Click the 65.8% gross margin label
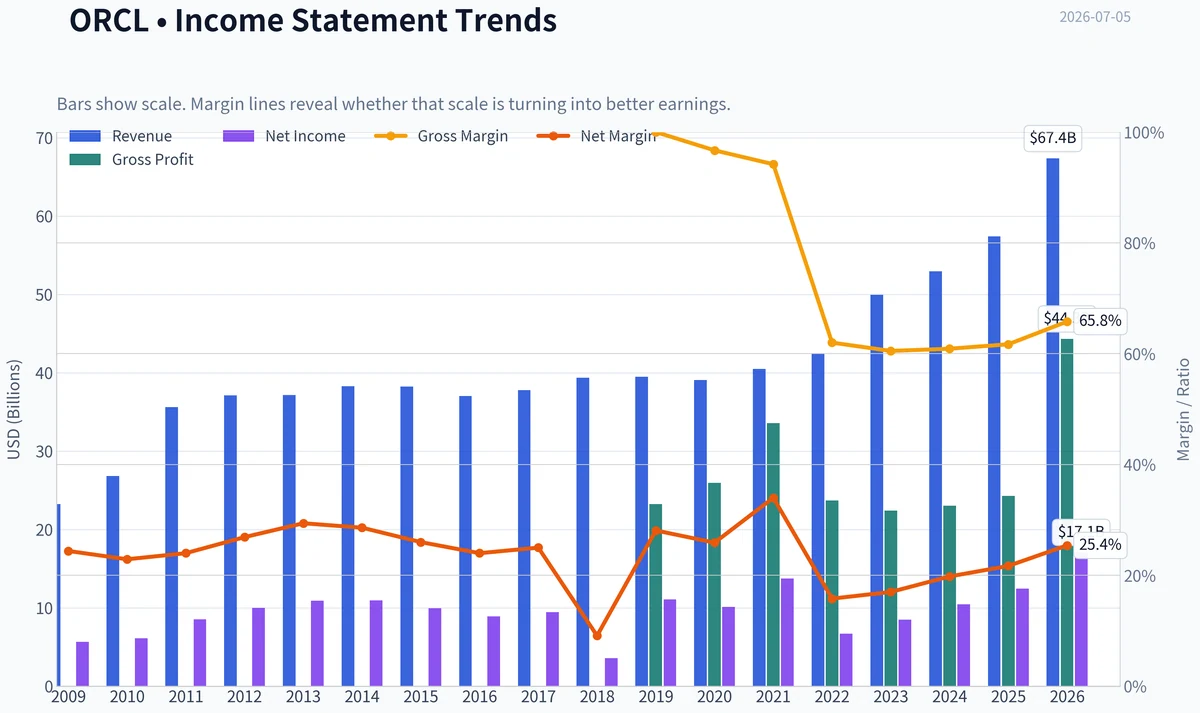This screenshot has width=1200, height=713. tap(1100, 322)
